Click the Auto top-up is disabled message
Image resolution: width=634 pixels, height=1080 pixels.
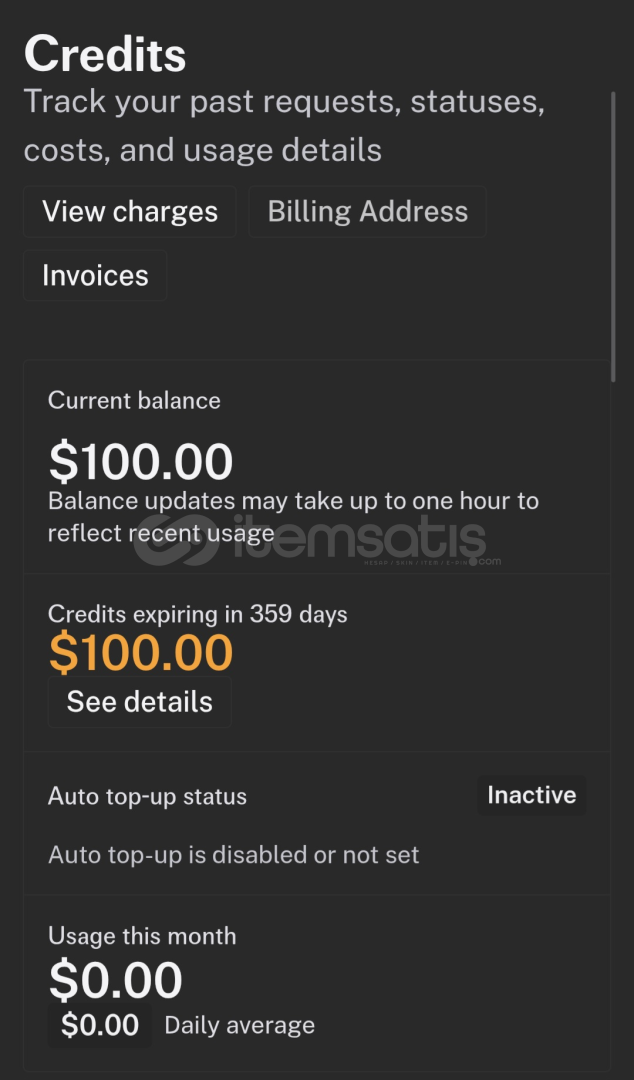pos(233,855)
